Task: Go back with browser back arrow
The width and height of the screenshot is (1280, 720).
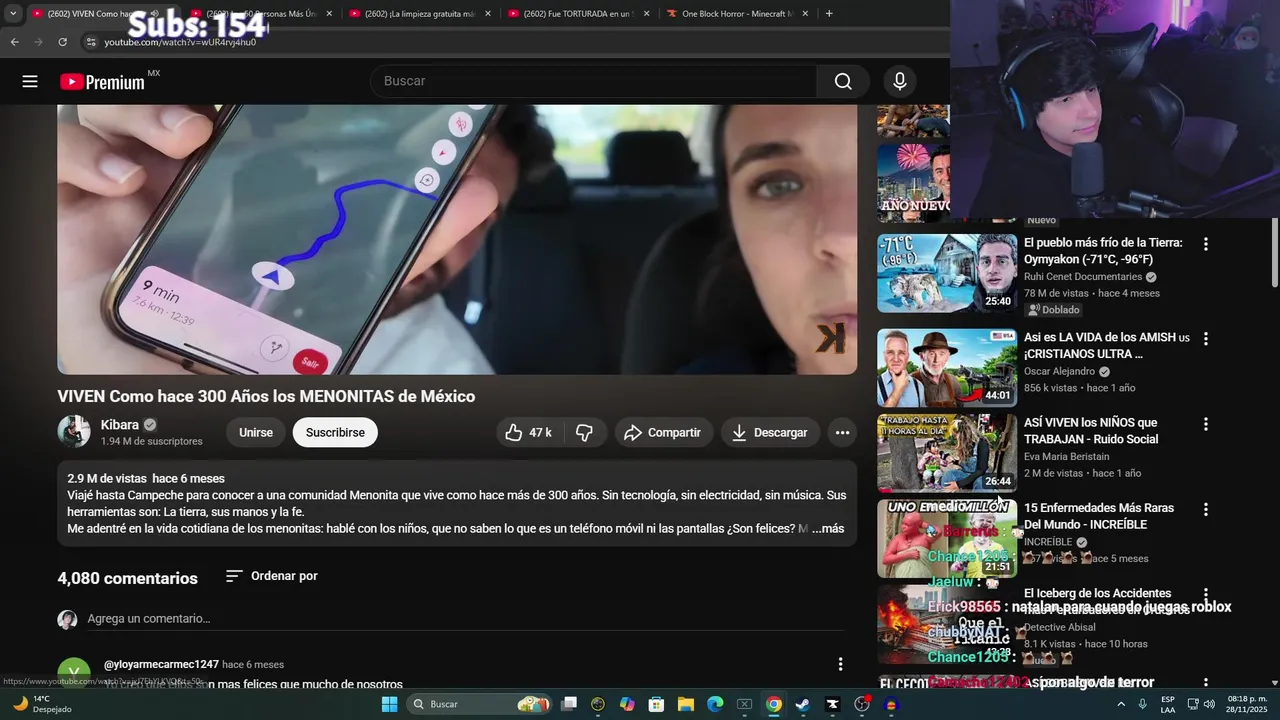Action: [14, 42]
